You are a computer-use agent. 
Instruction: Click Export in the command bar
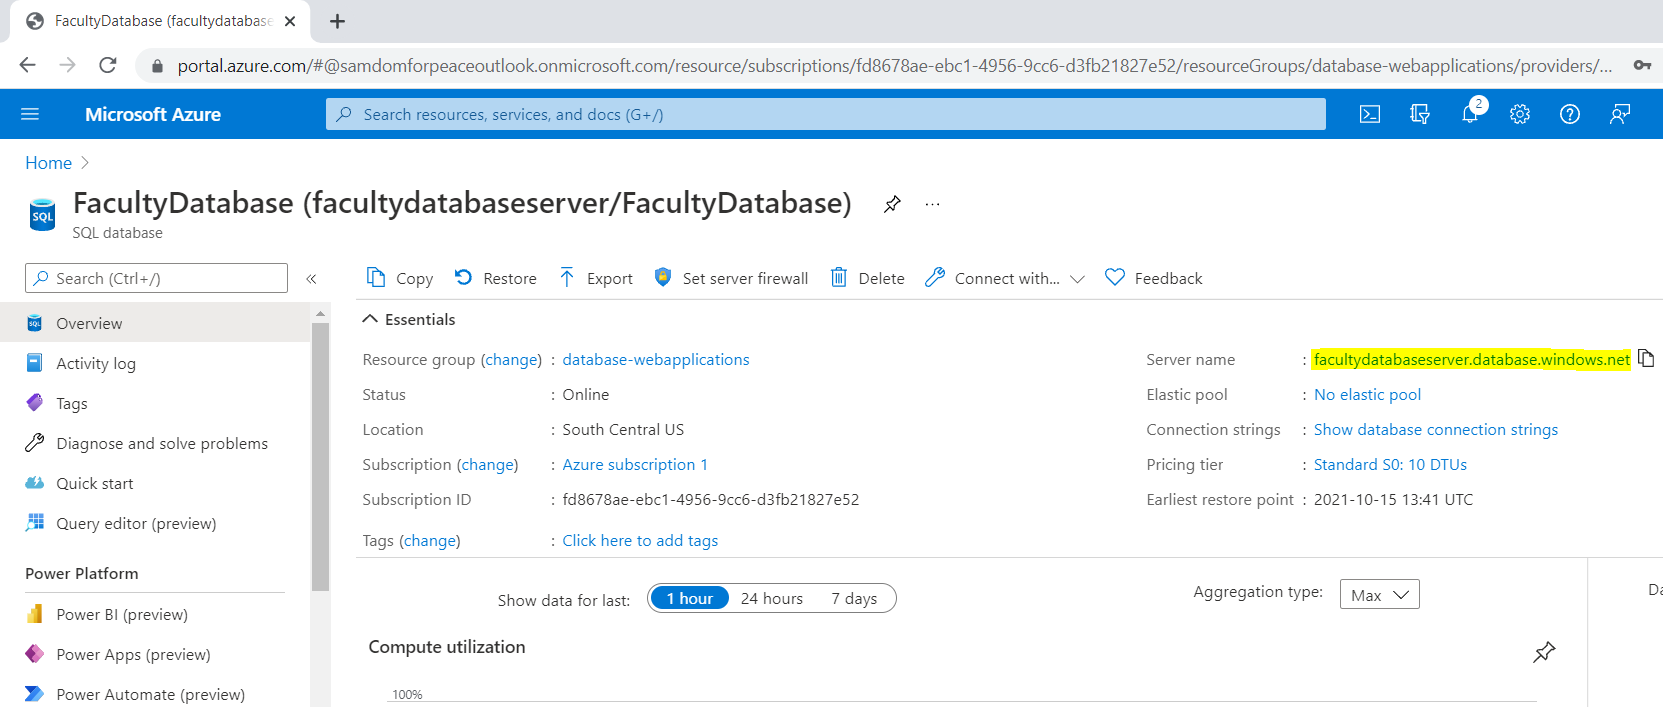[x=596, y=278]
